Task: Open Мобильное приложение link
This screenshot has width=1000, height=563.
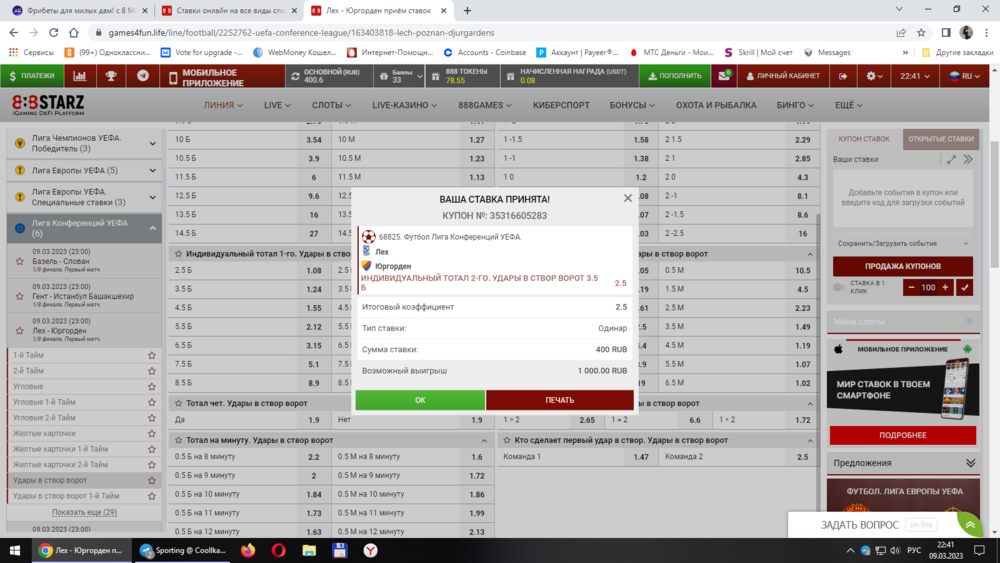Action: click(222, 77)
